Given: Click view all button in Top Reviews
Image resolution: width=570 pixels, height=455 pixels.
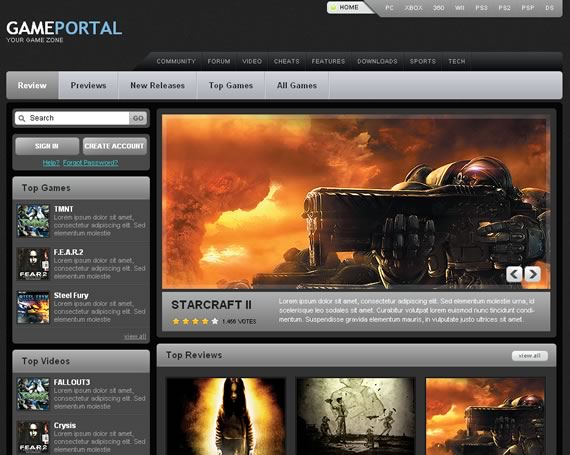Looking at the screenshot, I should (x=530, y=356).
